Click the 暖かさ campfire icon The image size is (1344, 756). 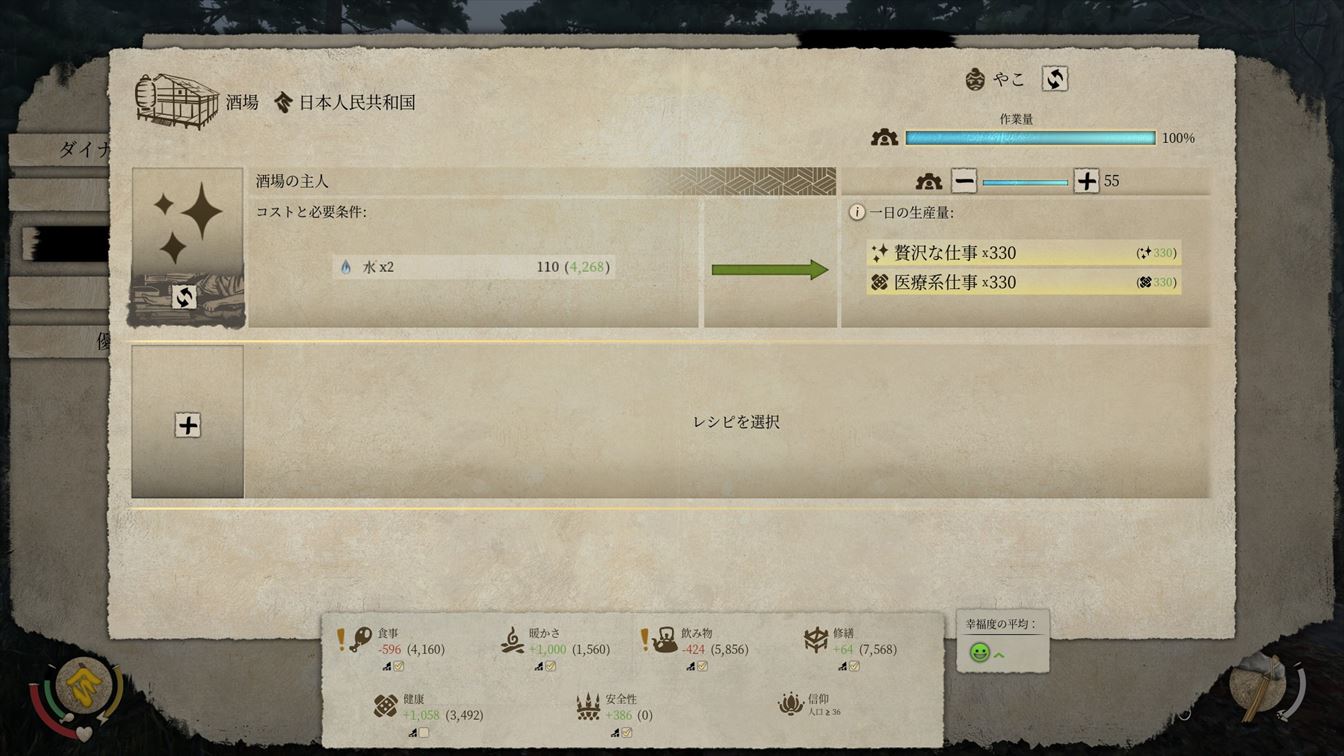(512, 640)
